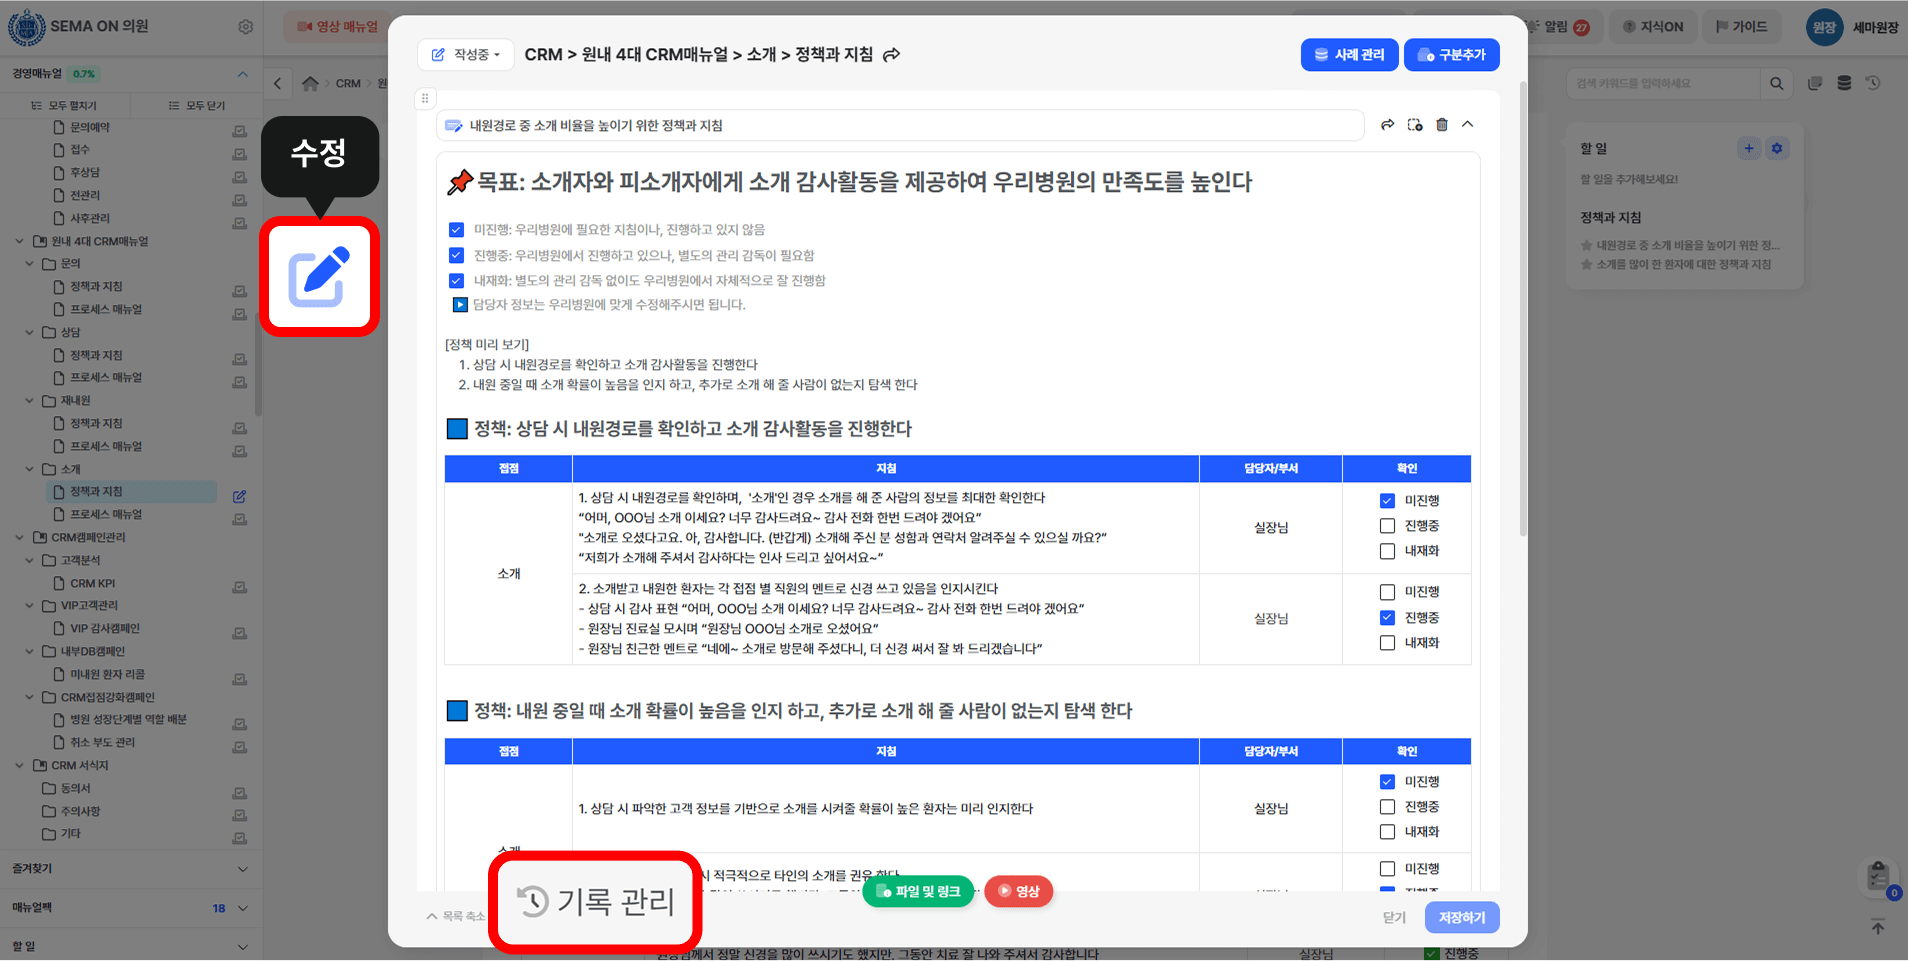
Task: Uncheck 진행중 for the '2. 소개받고 내원한 환자는' guideline
Action: point(1387,618)
